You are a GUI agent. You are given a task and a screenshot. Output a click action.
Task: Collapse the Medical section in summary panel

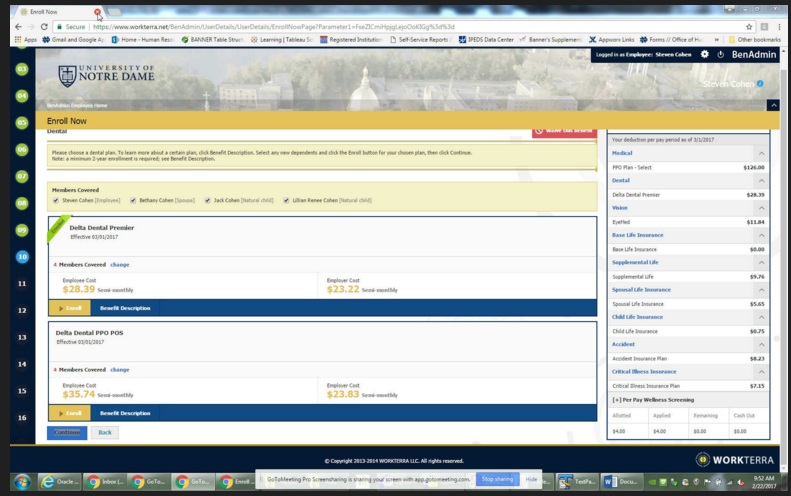click(761, 153)
